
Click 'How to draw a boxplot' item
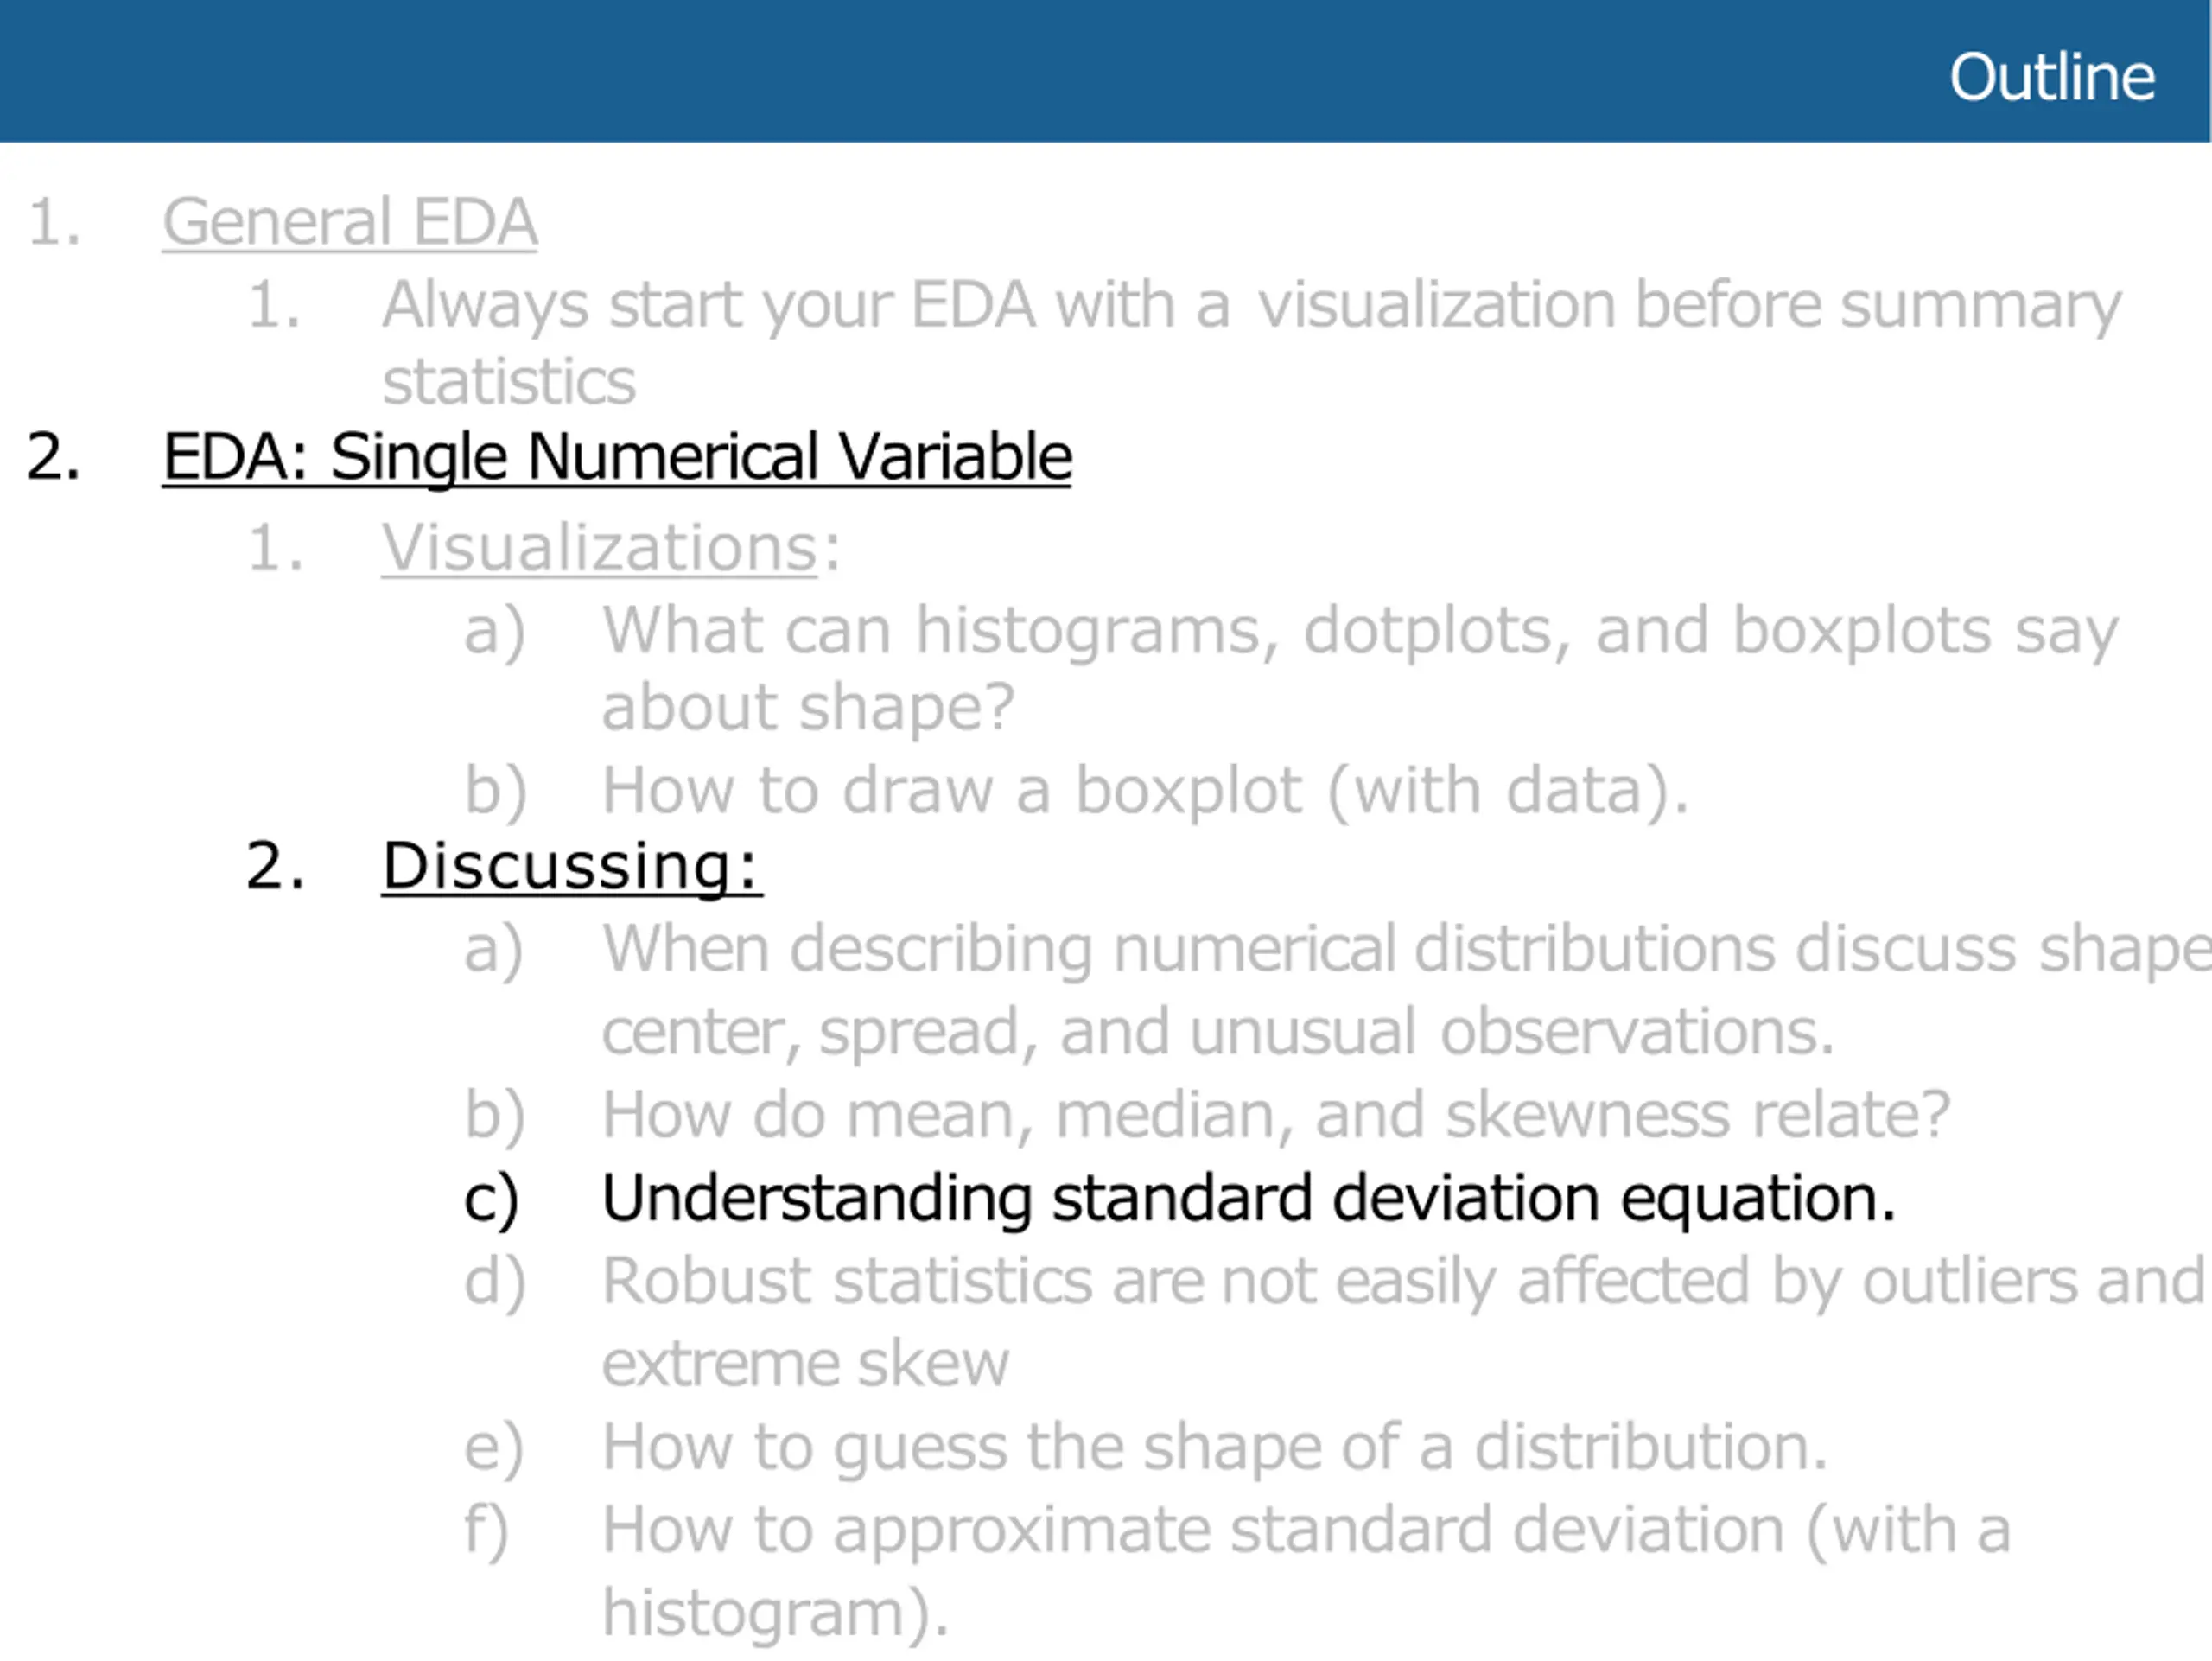tap(1145, 790)
